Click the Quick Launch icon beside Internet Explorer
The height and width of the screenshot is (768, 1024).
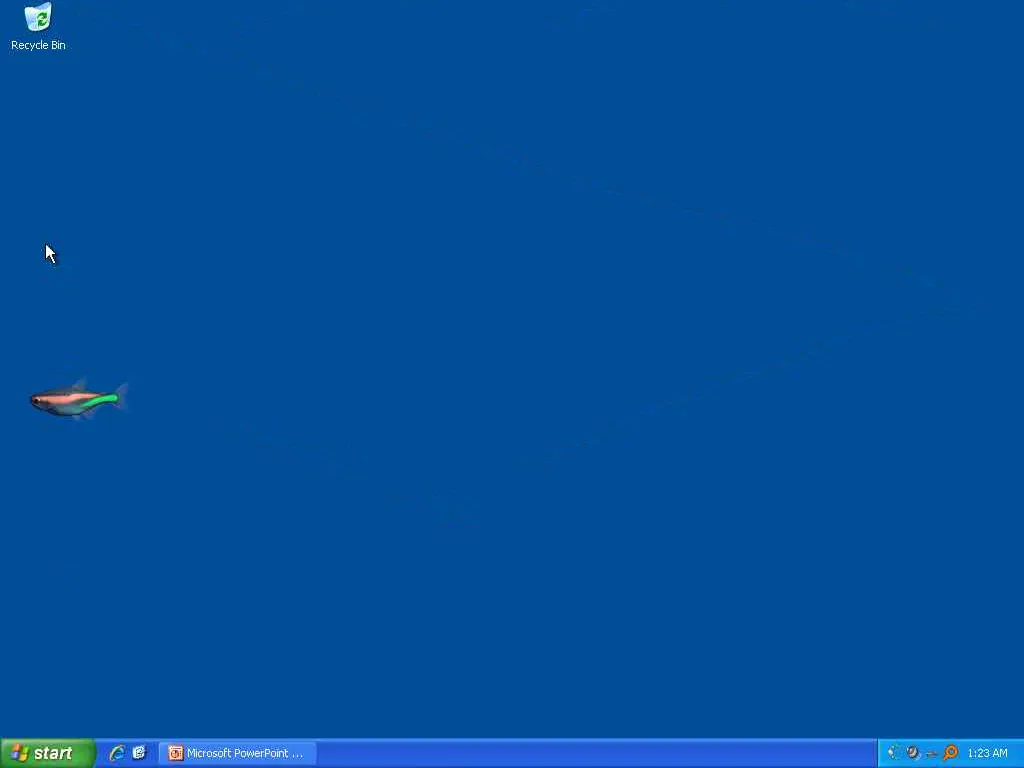coord(139,753)
